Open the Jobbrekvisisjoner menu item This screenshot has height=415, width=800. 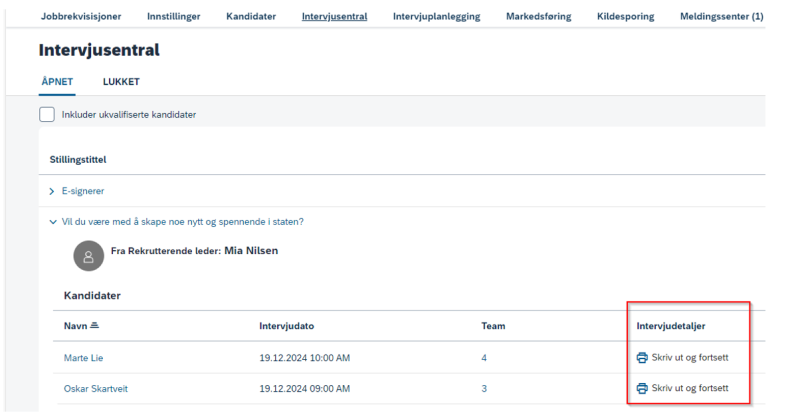pyautogui.click(x=81, y=16)
